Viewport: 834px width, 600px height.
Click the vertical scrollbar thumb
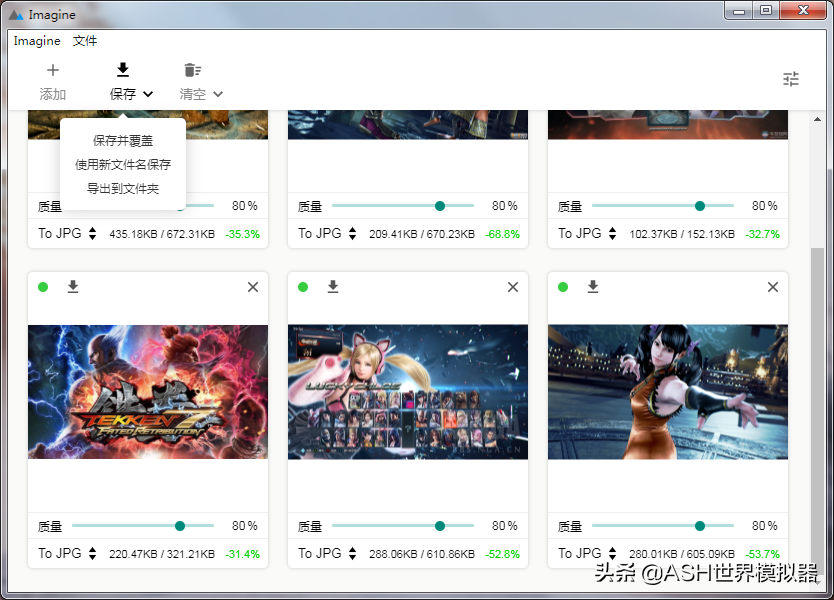[818, 412]
